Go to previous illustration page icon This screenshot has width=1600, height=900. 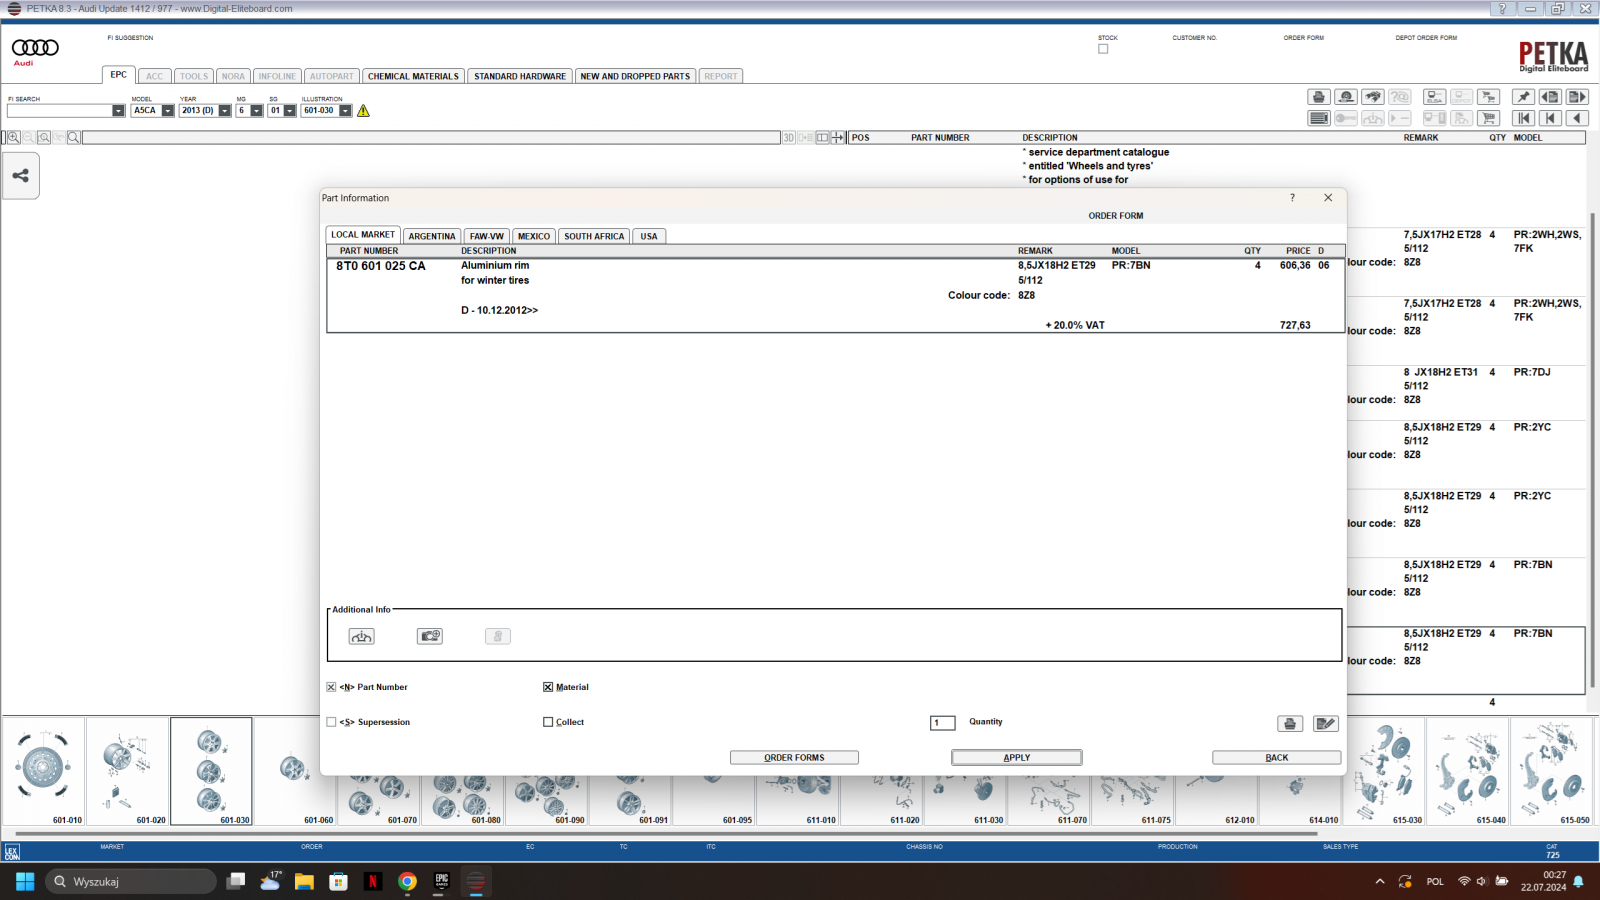(1550, 97)
